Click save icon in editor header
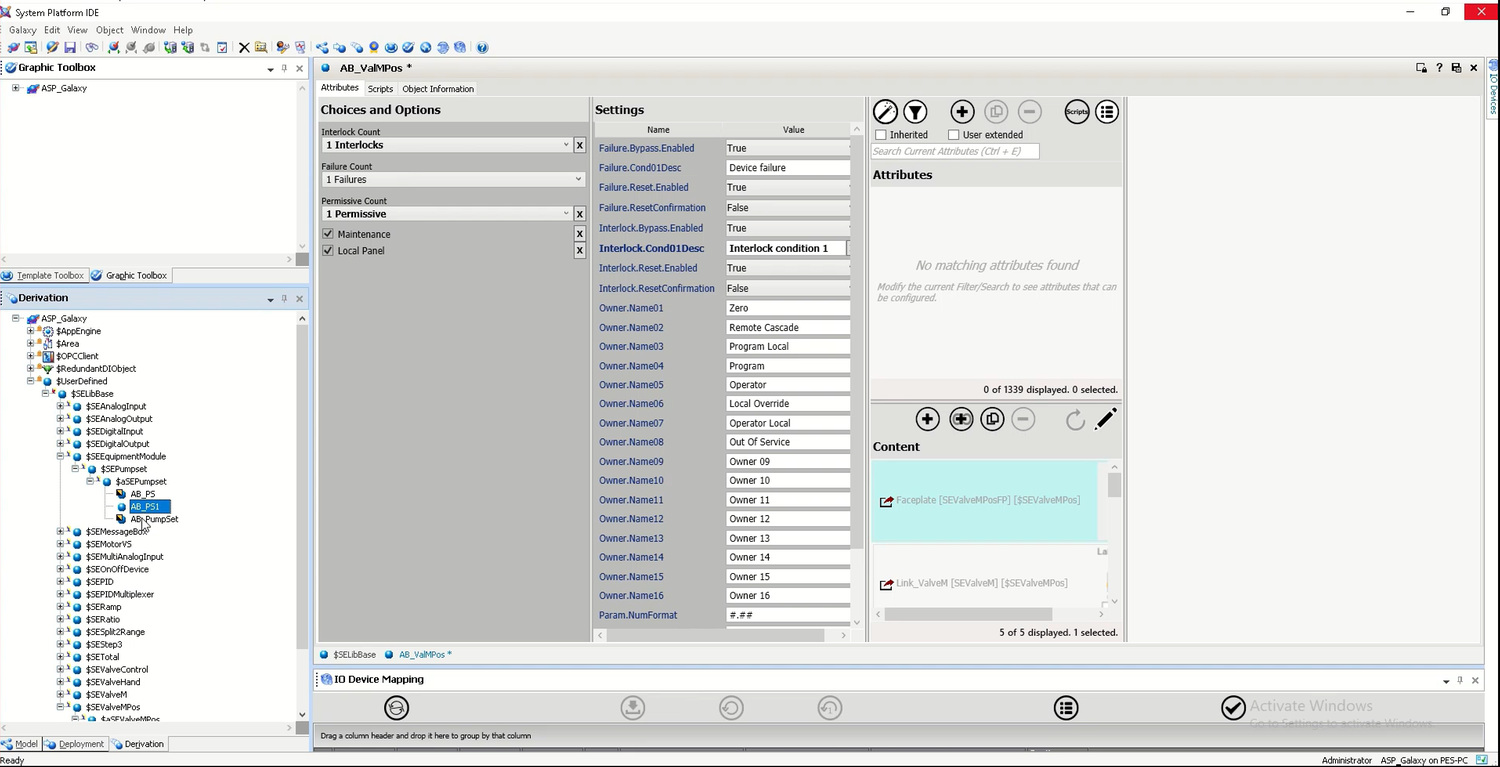 pyautogui.click(x=1456, y=68)
